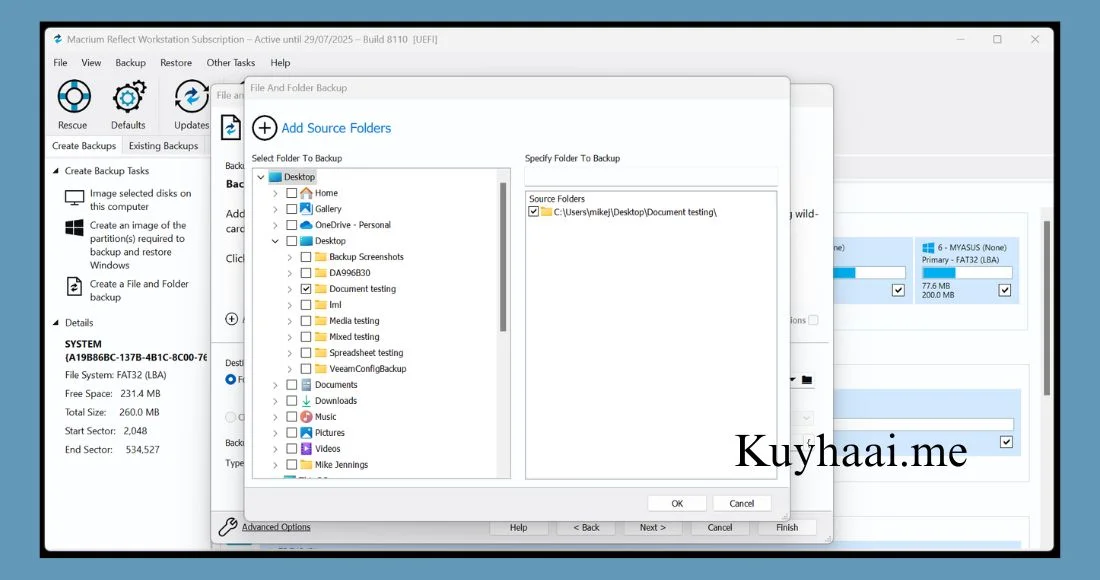Viewport: 1100px width, 580px height.
Task: Click the Home folder icon in tree
Action: 306,193
